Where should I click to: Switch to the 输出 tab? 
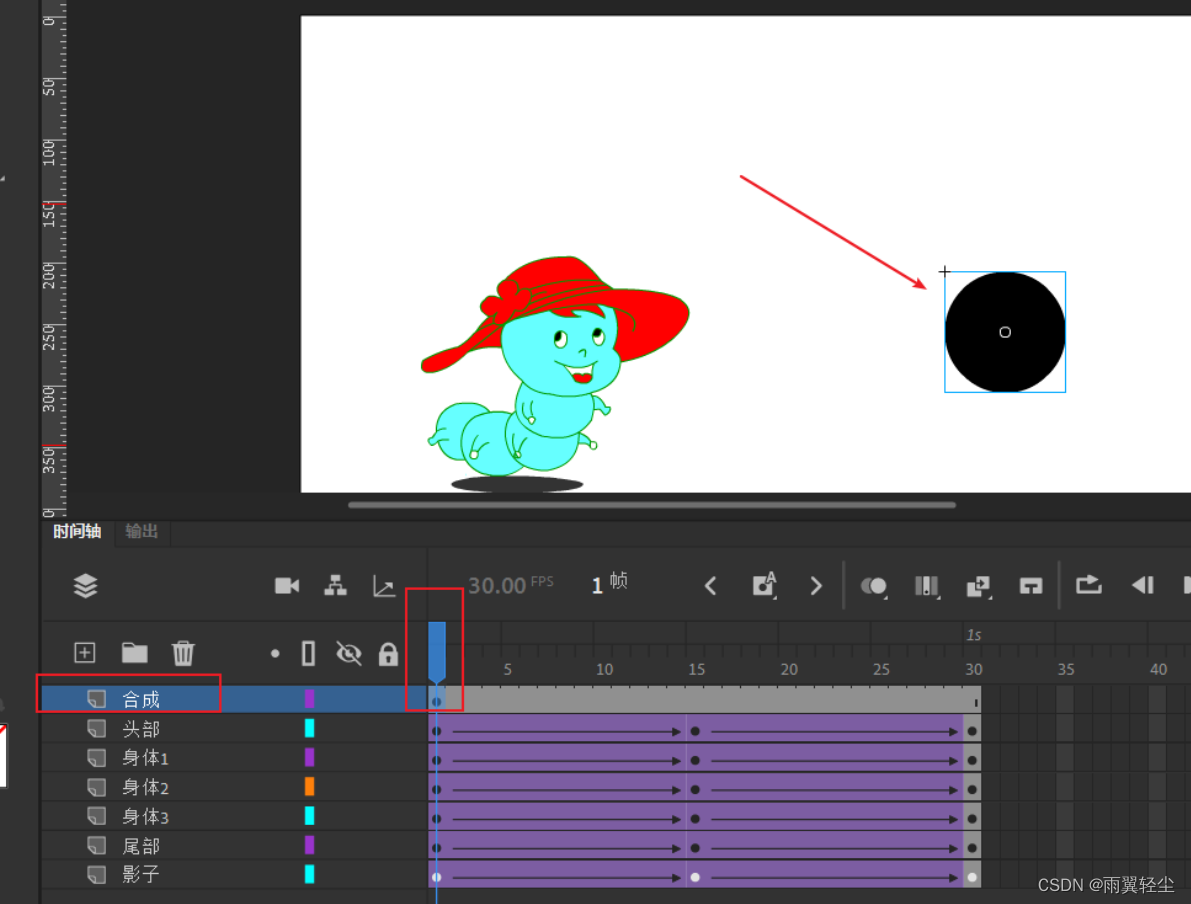tap(142, 532)
